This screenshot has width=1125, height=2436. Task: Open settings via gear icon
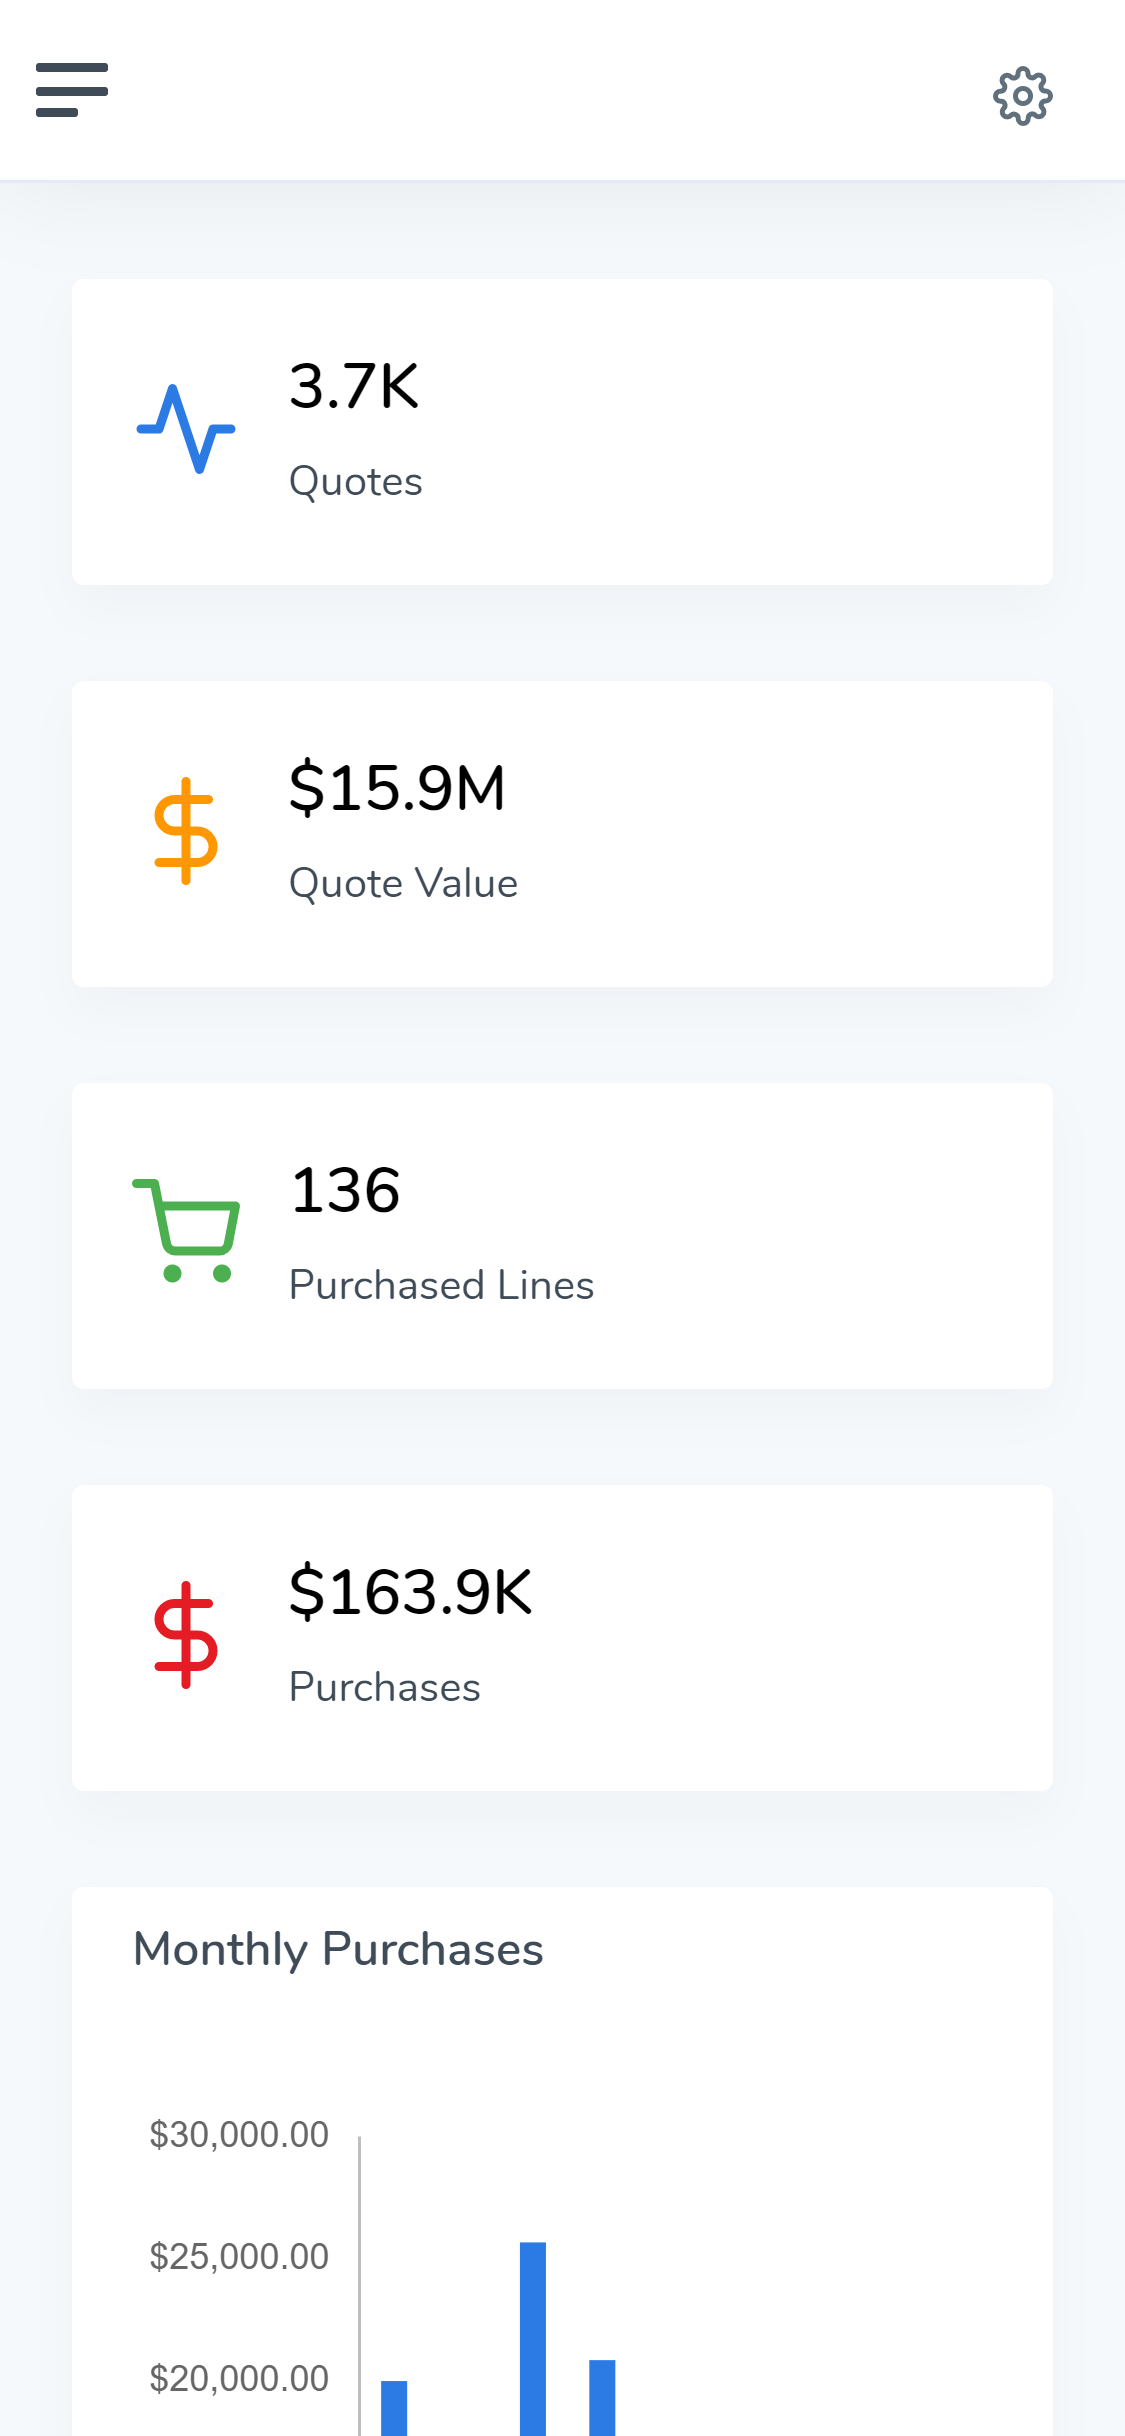[1022, 96]
